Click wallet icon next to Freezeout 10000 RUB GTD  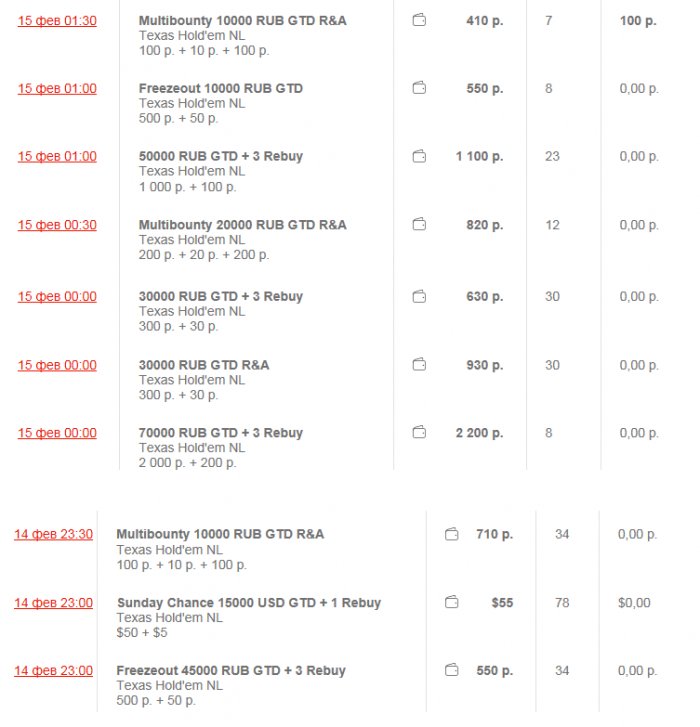[419, 88]
